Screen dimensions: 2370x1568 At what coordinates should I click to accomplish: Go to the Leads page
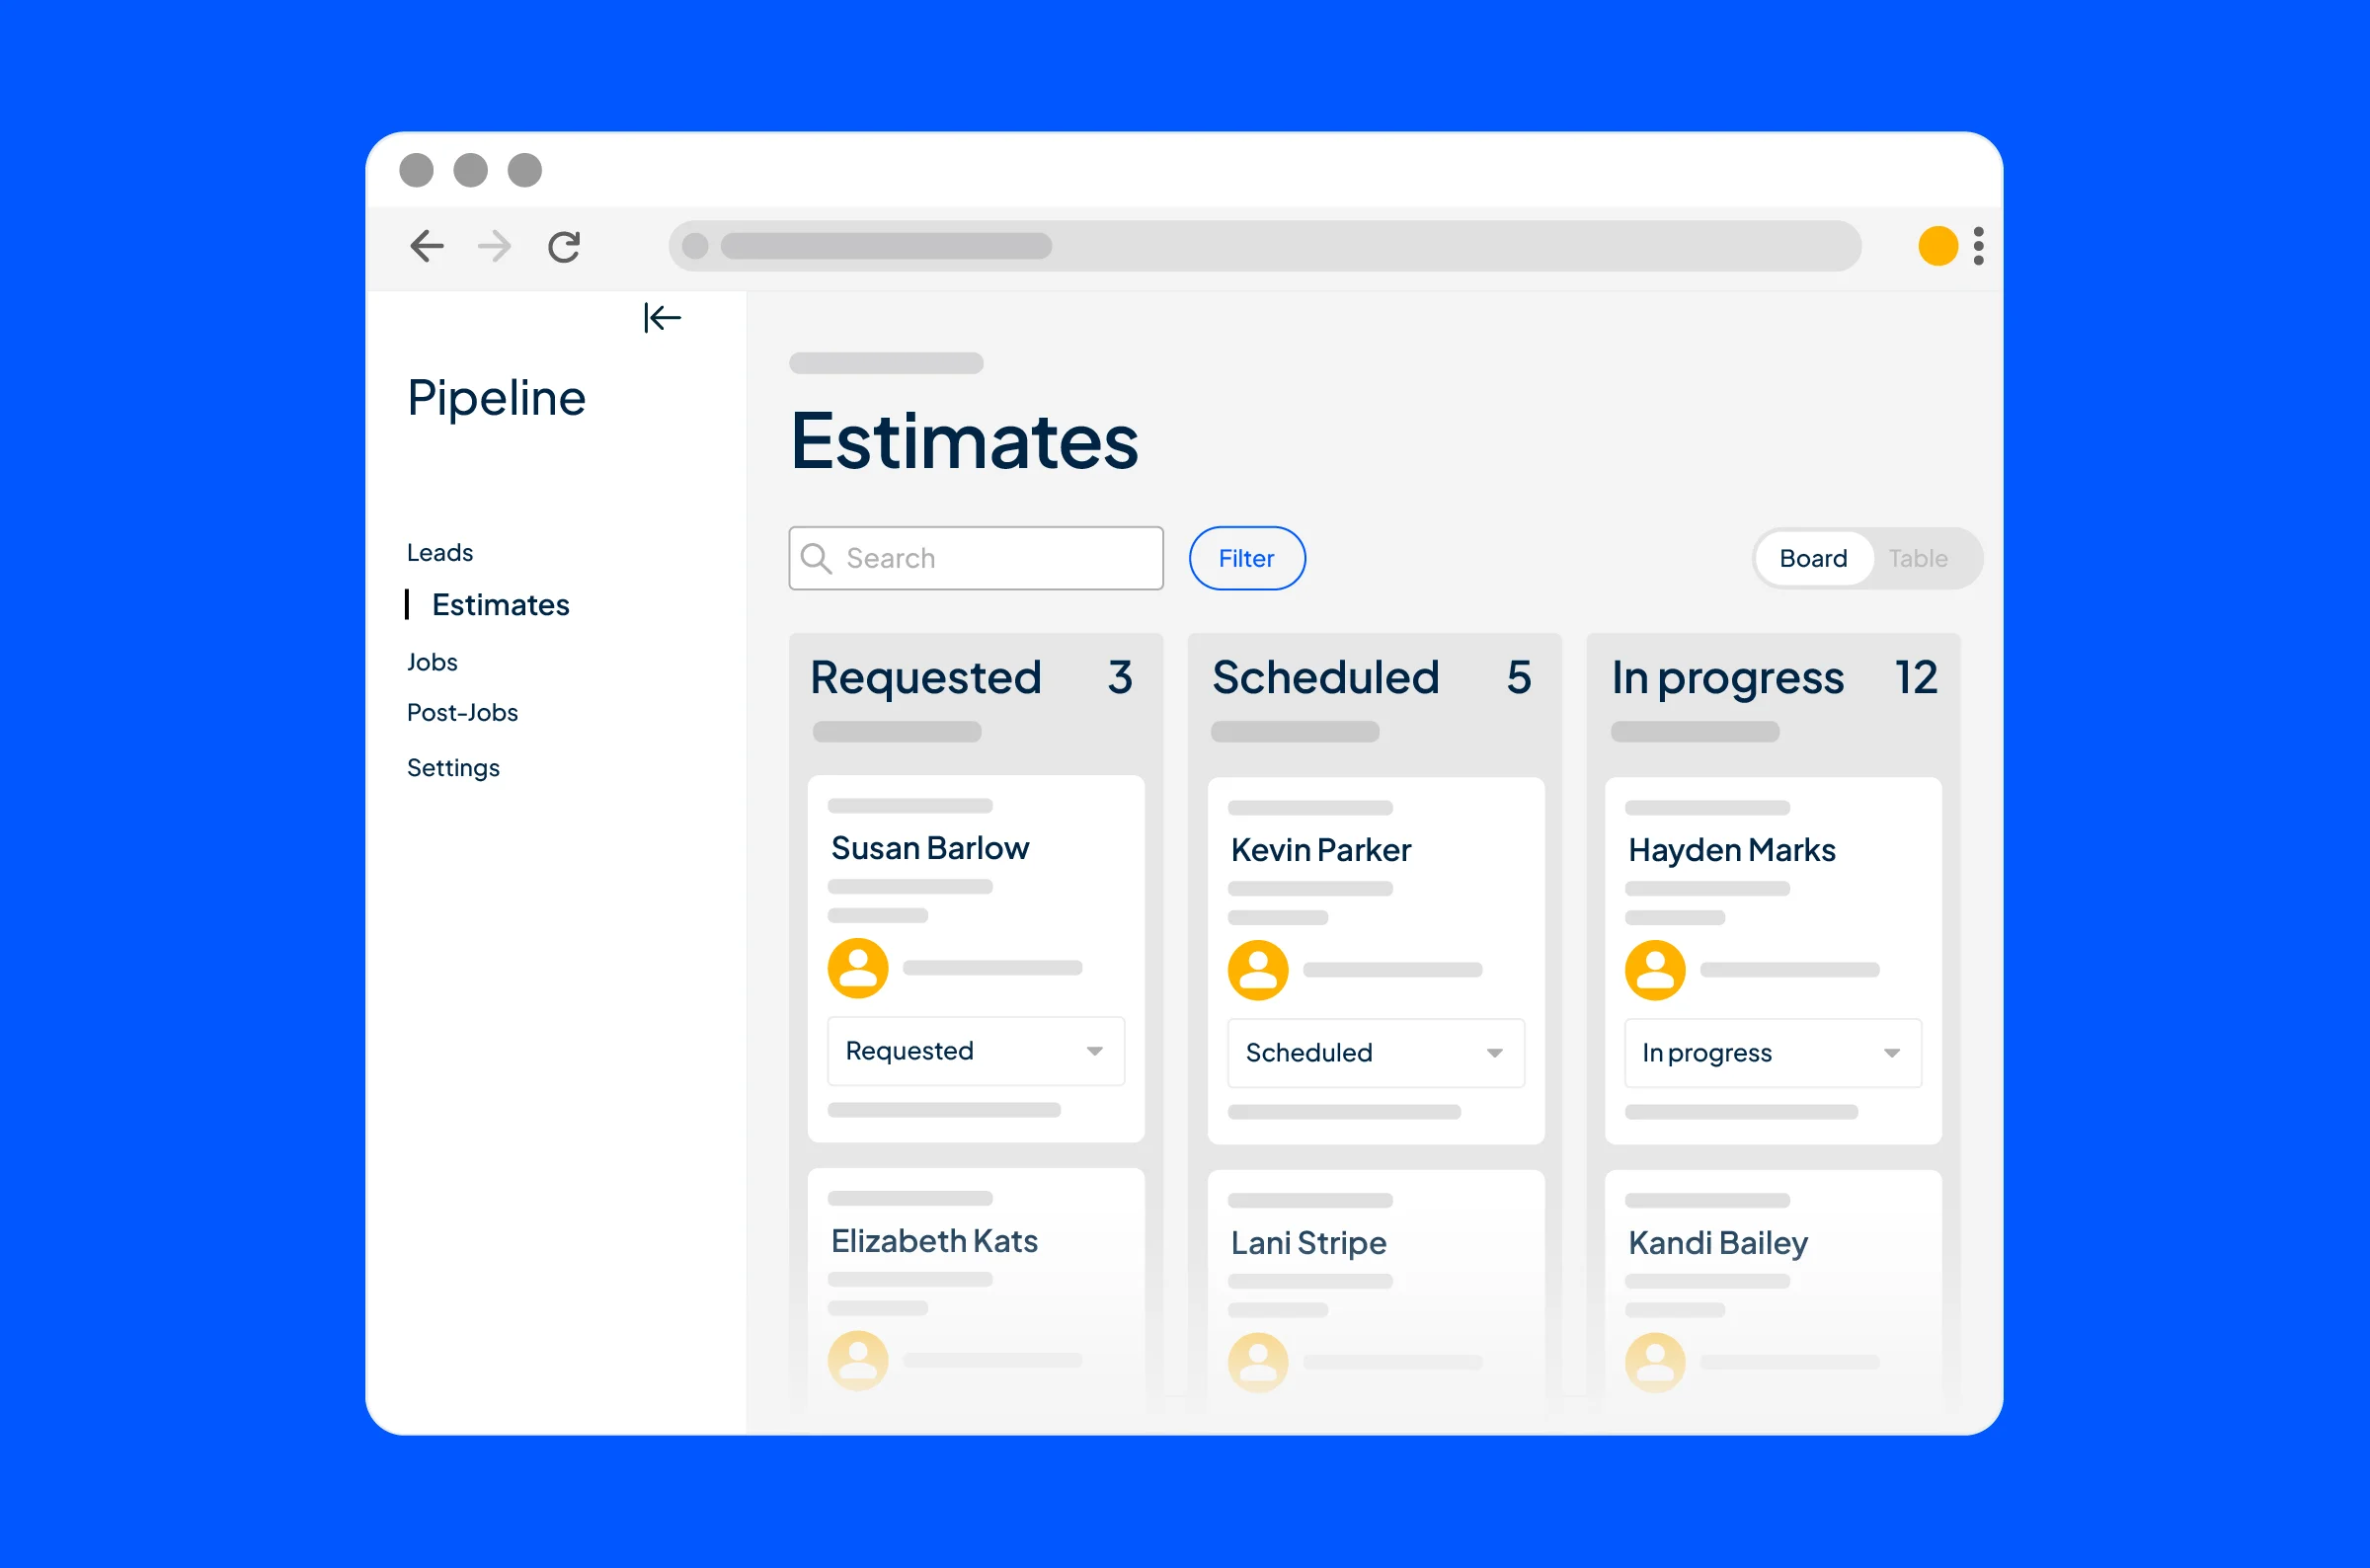(439, 551)
